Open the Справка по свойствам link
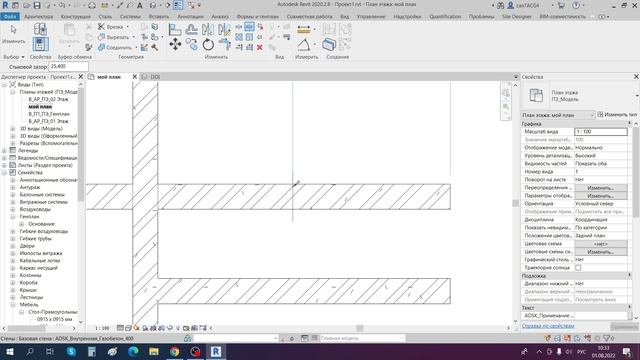This screenshot has height=360, width=640. pos(548,326)
